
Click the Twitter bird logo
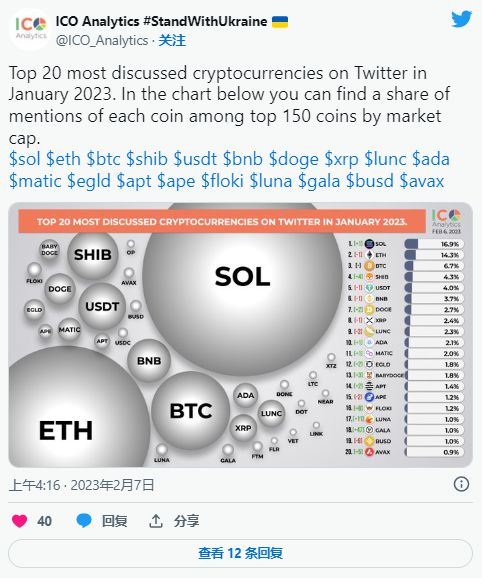[x=461, y=19]
